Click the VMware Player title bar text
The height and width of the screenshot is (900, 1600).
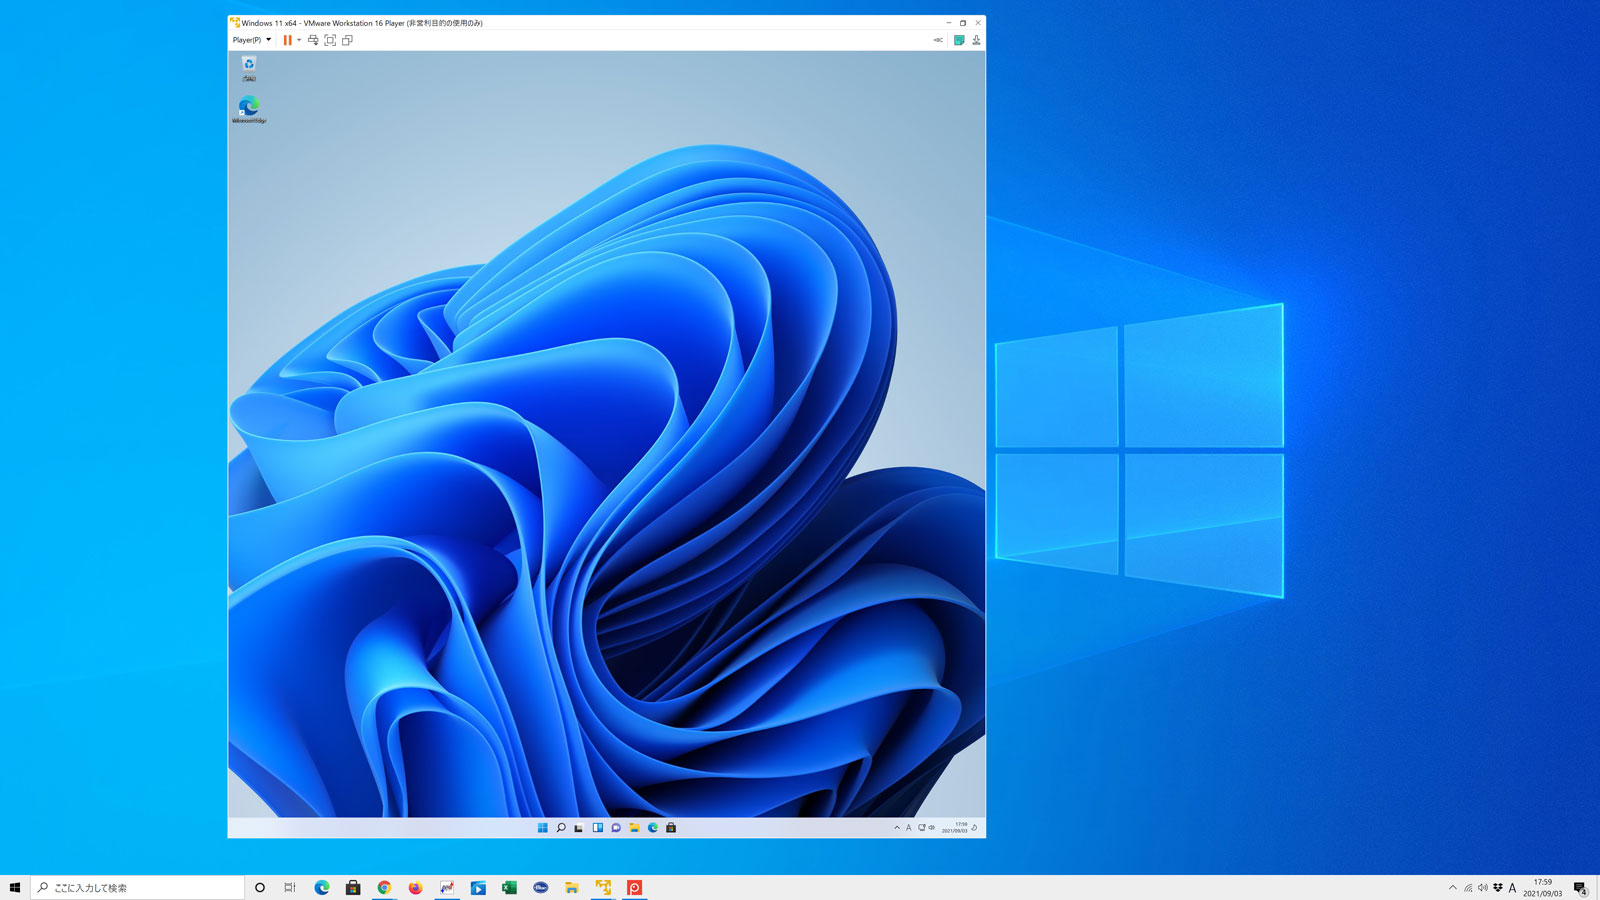pyautogui.click(x=362, y=23)
